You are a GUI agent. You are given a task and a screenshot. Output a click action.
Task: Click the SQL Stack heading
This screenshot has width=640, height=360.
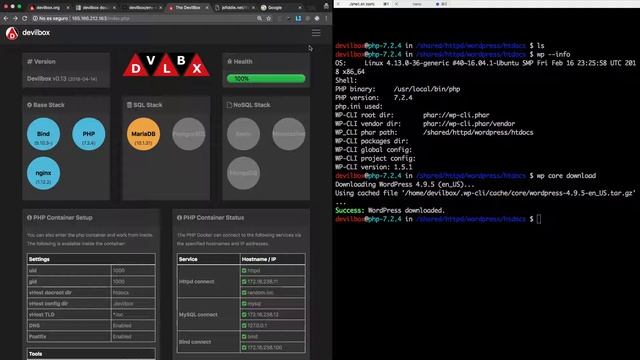(x=144, y=105)
